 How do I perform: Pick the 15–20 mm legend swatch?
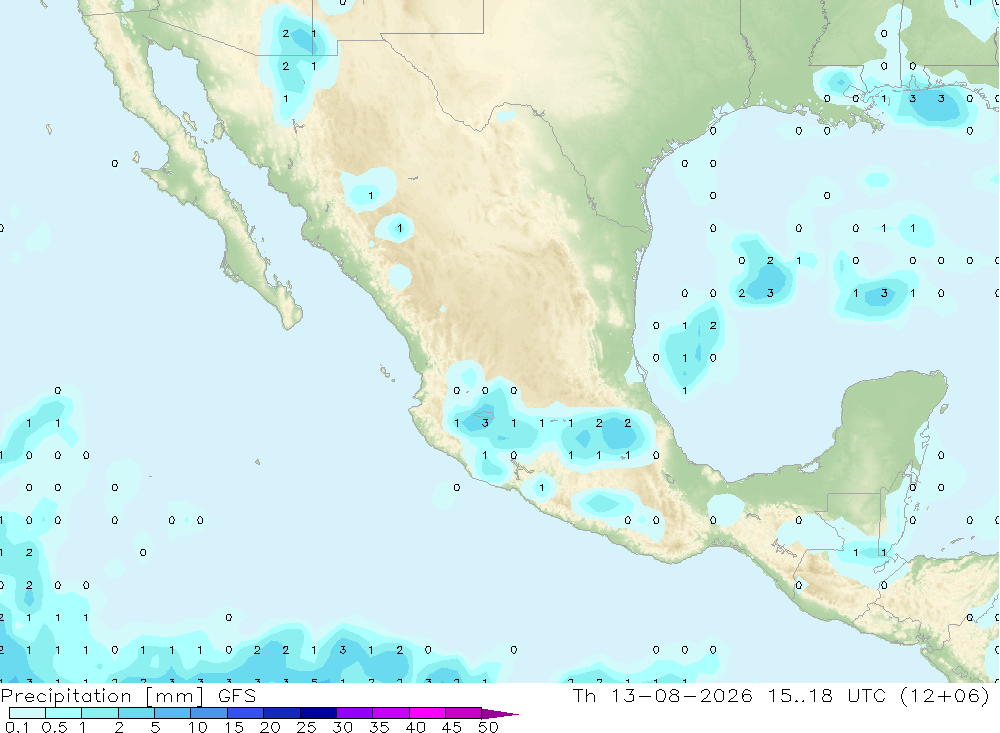[x=245, y=713]
